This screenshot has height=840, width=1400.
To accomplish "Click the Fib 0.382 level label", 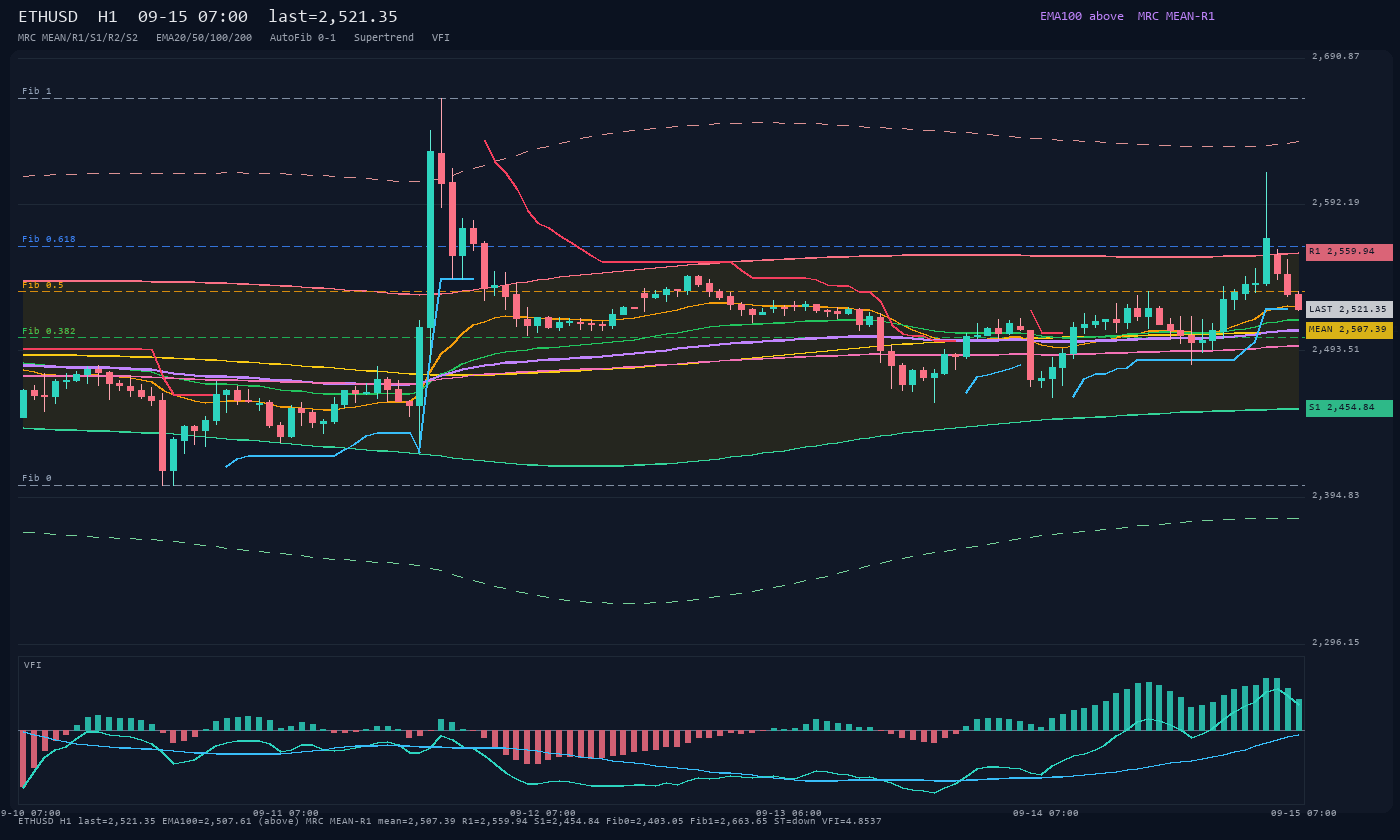I will (49, 331).
